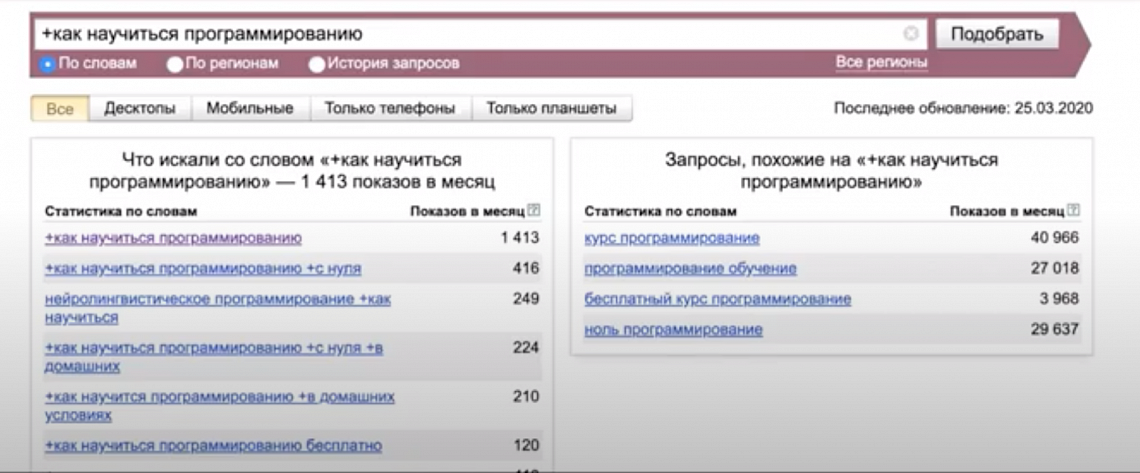Viewport: 1140px width, 473px height.
Task: Select the По словам radio button
Action: (49, 64)
